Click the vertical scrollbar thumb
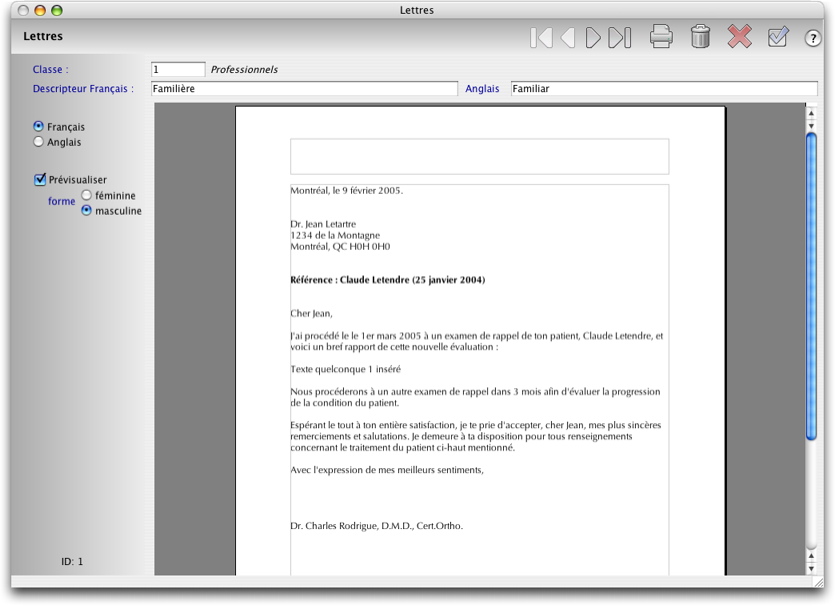Image resolution: width=835 pixels, height=606 pixels. tap(811, 286)
